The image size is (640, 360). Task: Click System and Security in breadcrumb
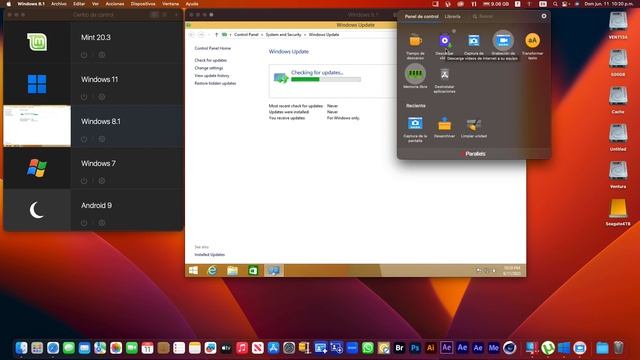tap(283, 35)
